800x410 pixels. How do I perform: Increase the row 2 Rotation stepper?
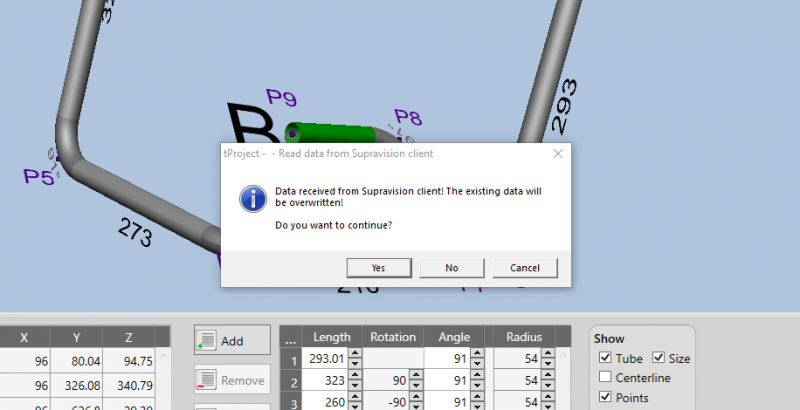[x=416, y=375]
